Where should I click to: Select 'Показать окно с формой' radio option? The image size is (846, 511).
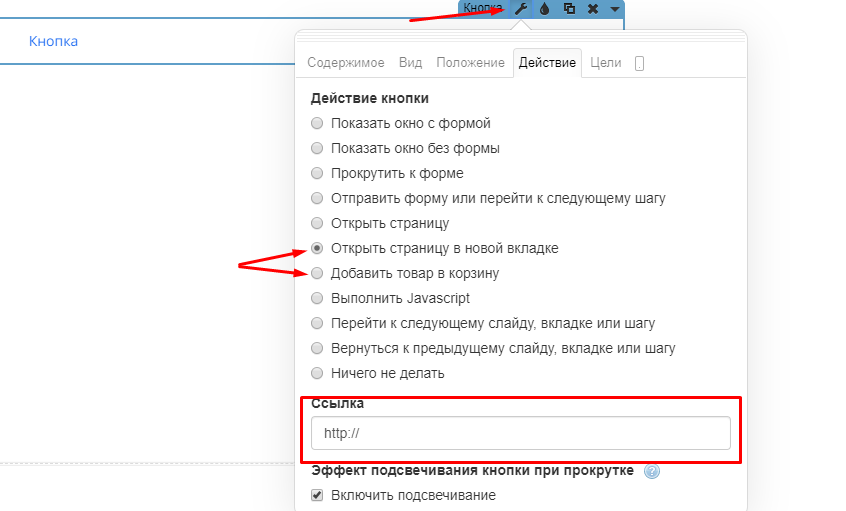(x=317, y=123)
